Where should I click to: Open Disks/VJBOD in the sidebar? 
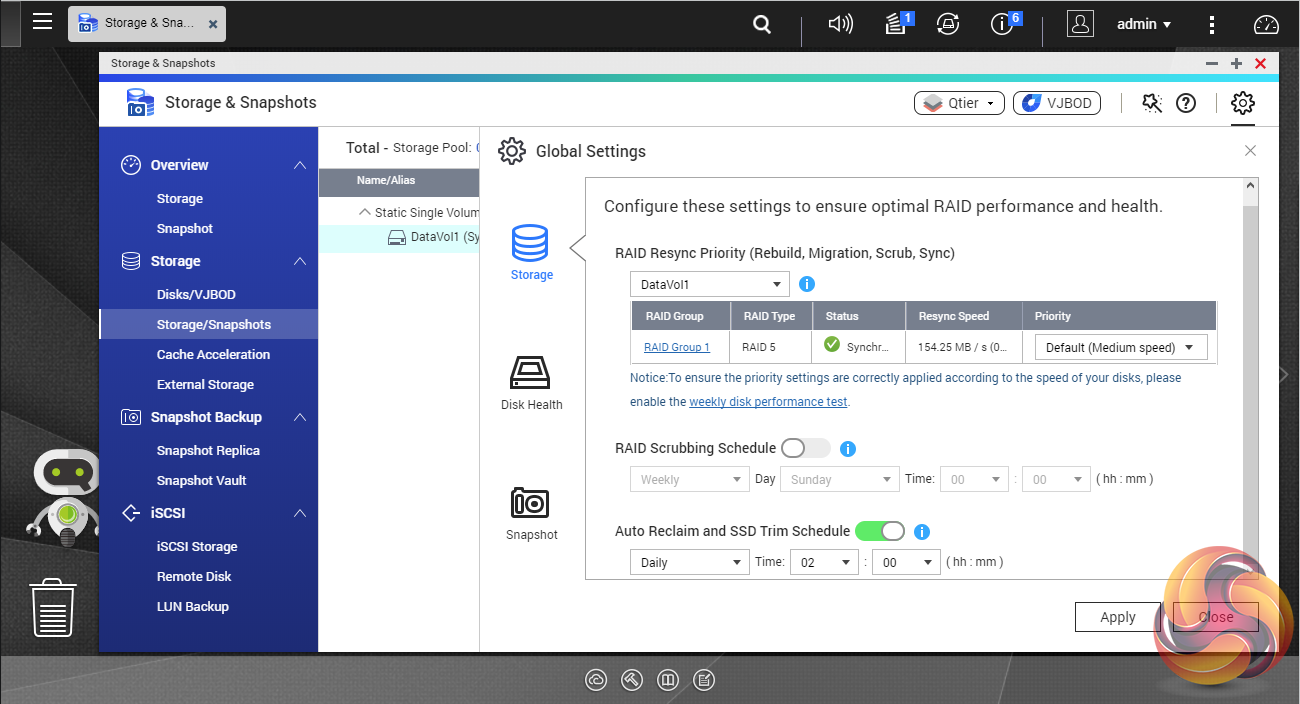click(x=196, y=294)
